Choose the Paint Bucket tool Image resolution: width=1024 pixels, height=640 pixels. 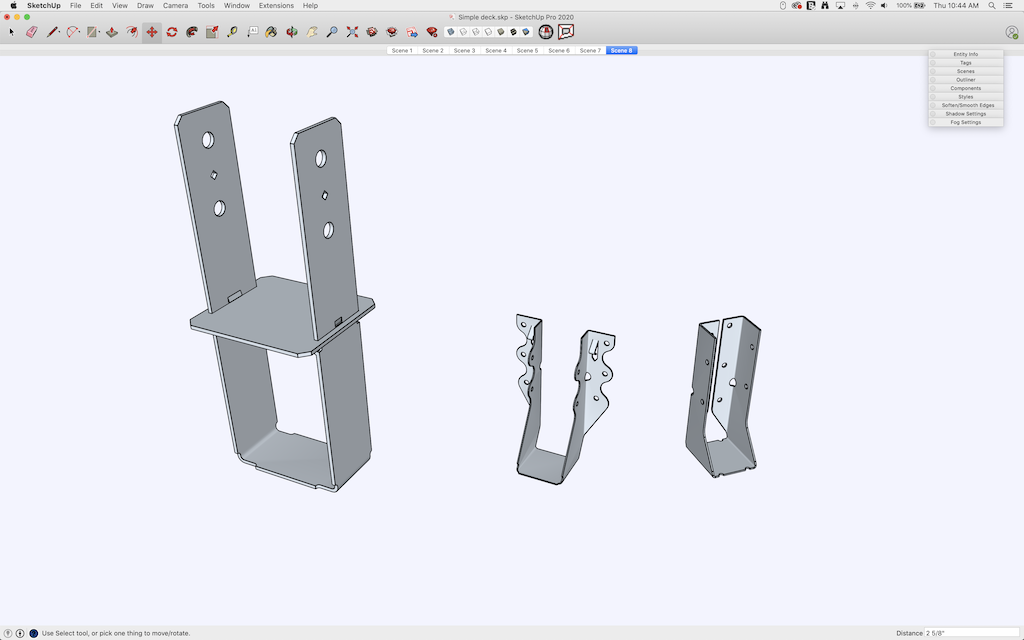(271, 32)
